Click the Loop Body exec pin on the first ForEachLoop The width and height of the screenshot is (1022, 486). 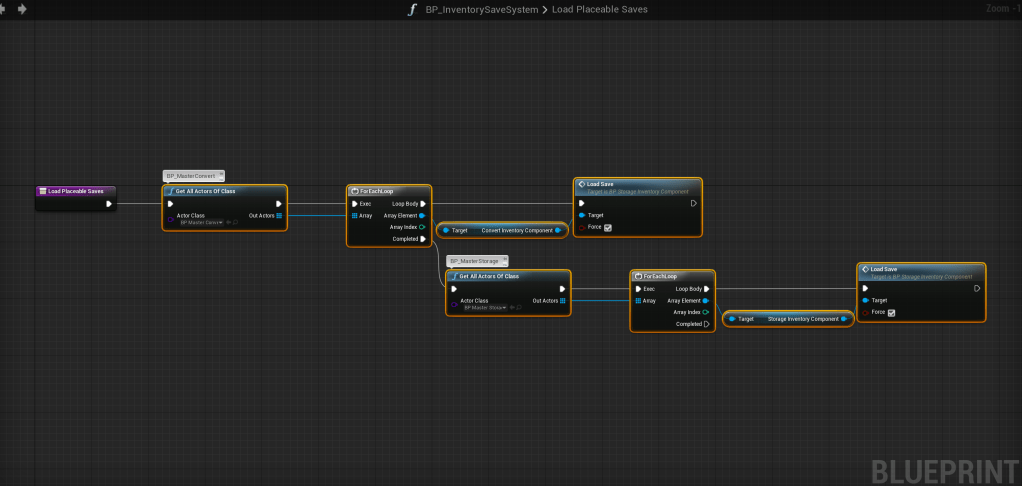(423, 203)
